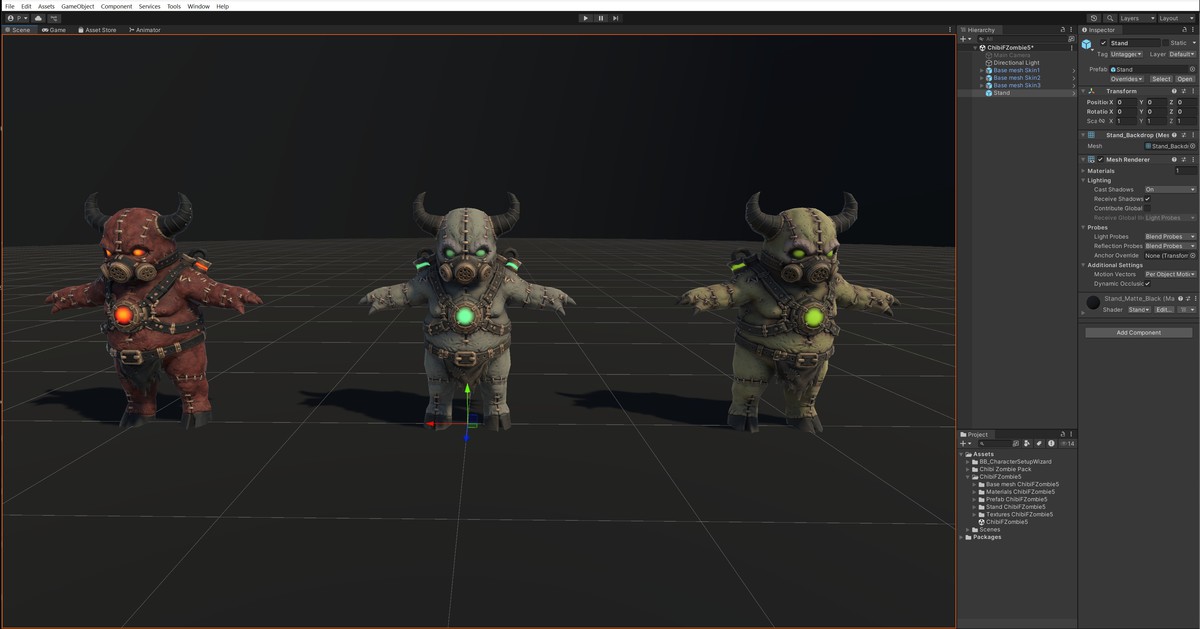Click the Add Component button

point(1138,333)
